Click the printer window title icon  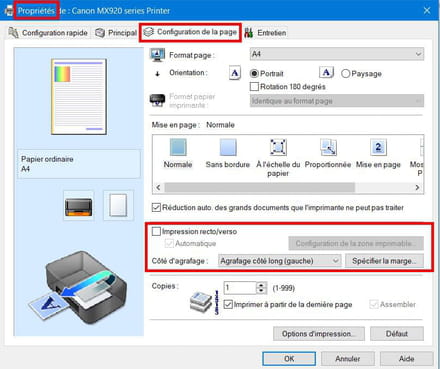tap(8, 10)
